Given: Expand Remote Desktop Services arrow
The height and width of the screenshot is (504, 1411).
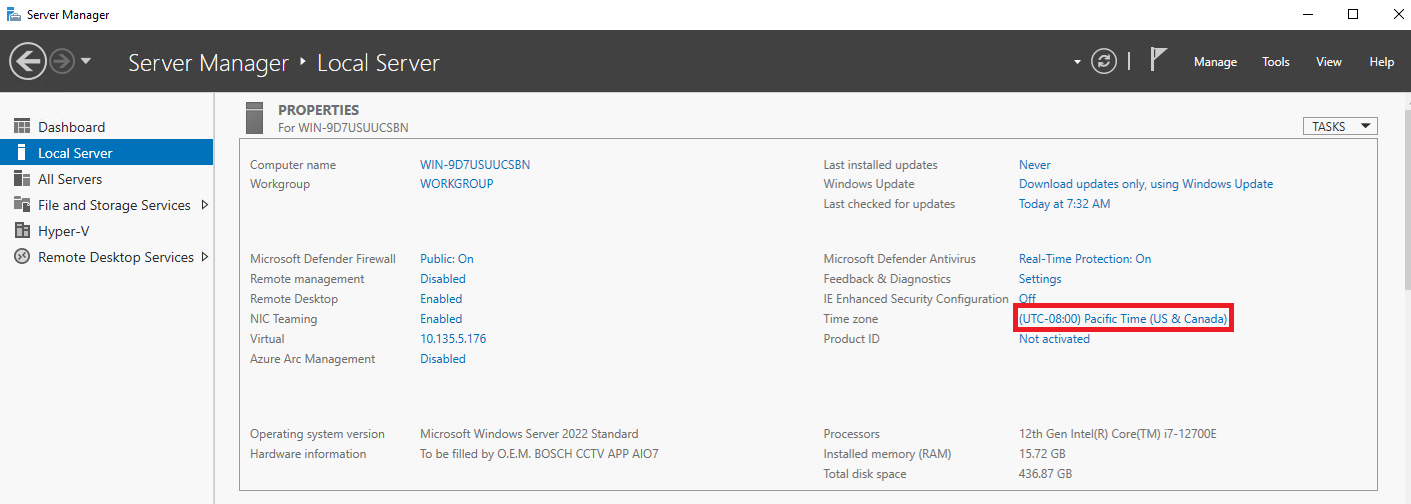Looking at the screenshot, I should [x=205, y=257].
